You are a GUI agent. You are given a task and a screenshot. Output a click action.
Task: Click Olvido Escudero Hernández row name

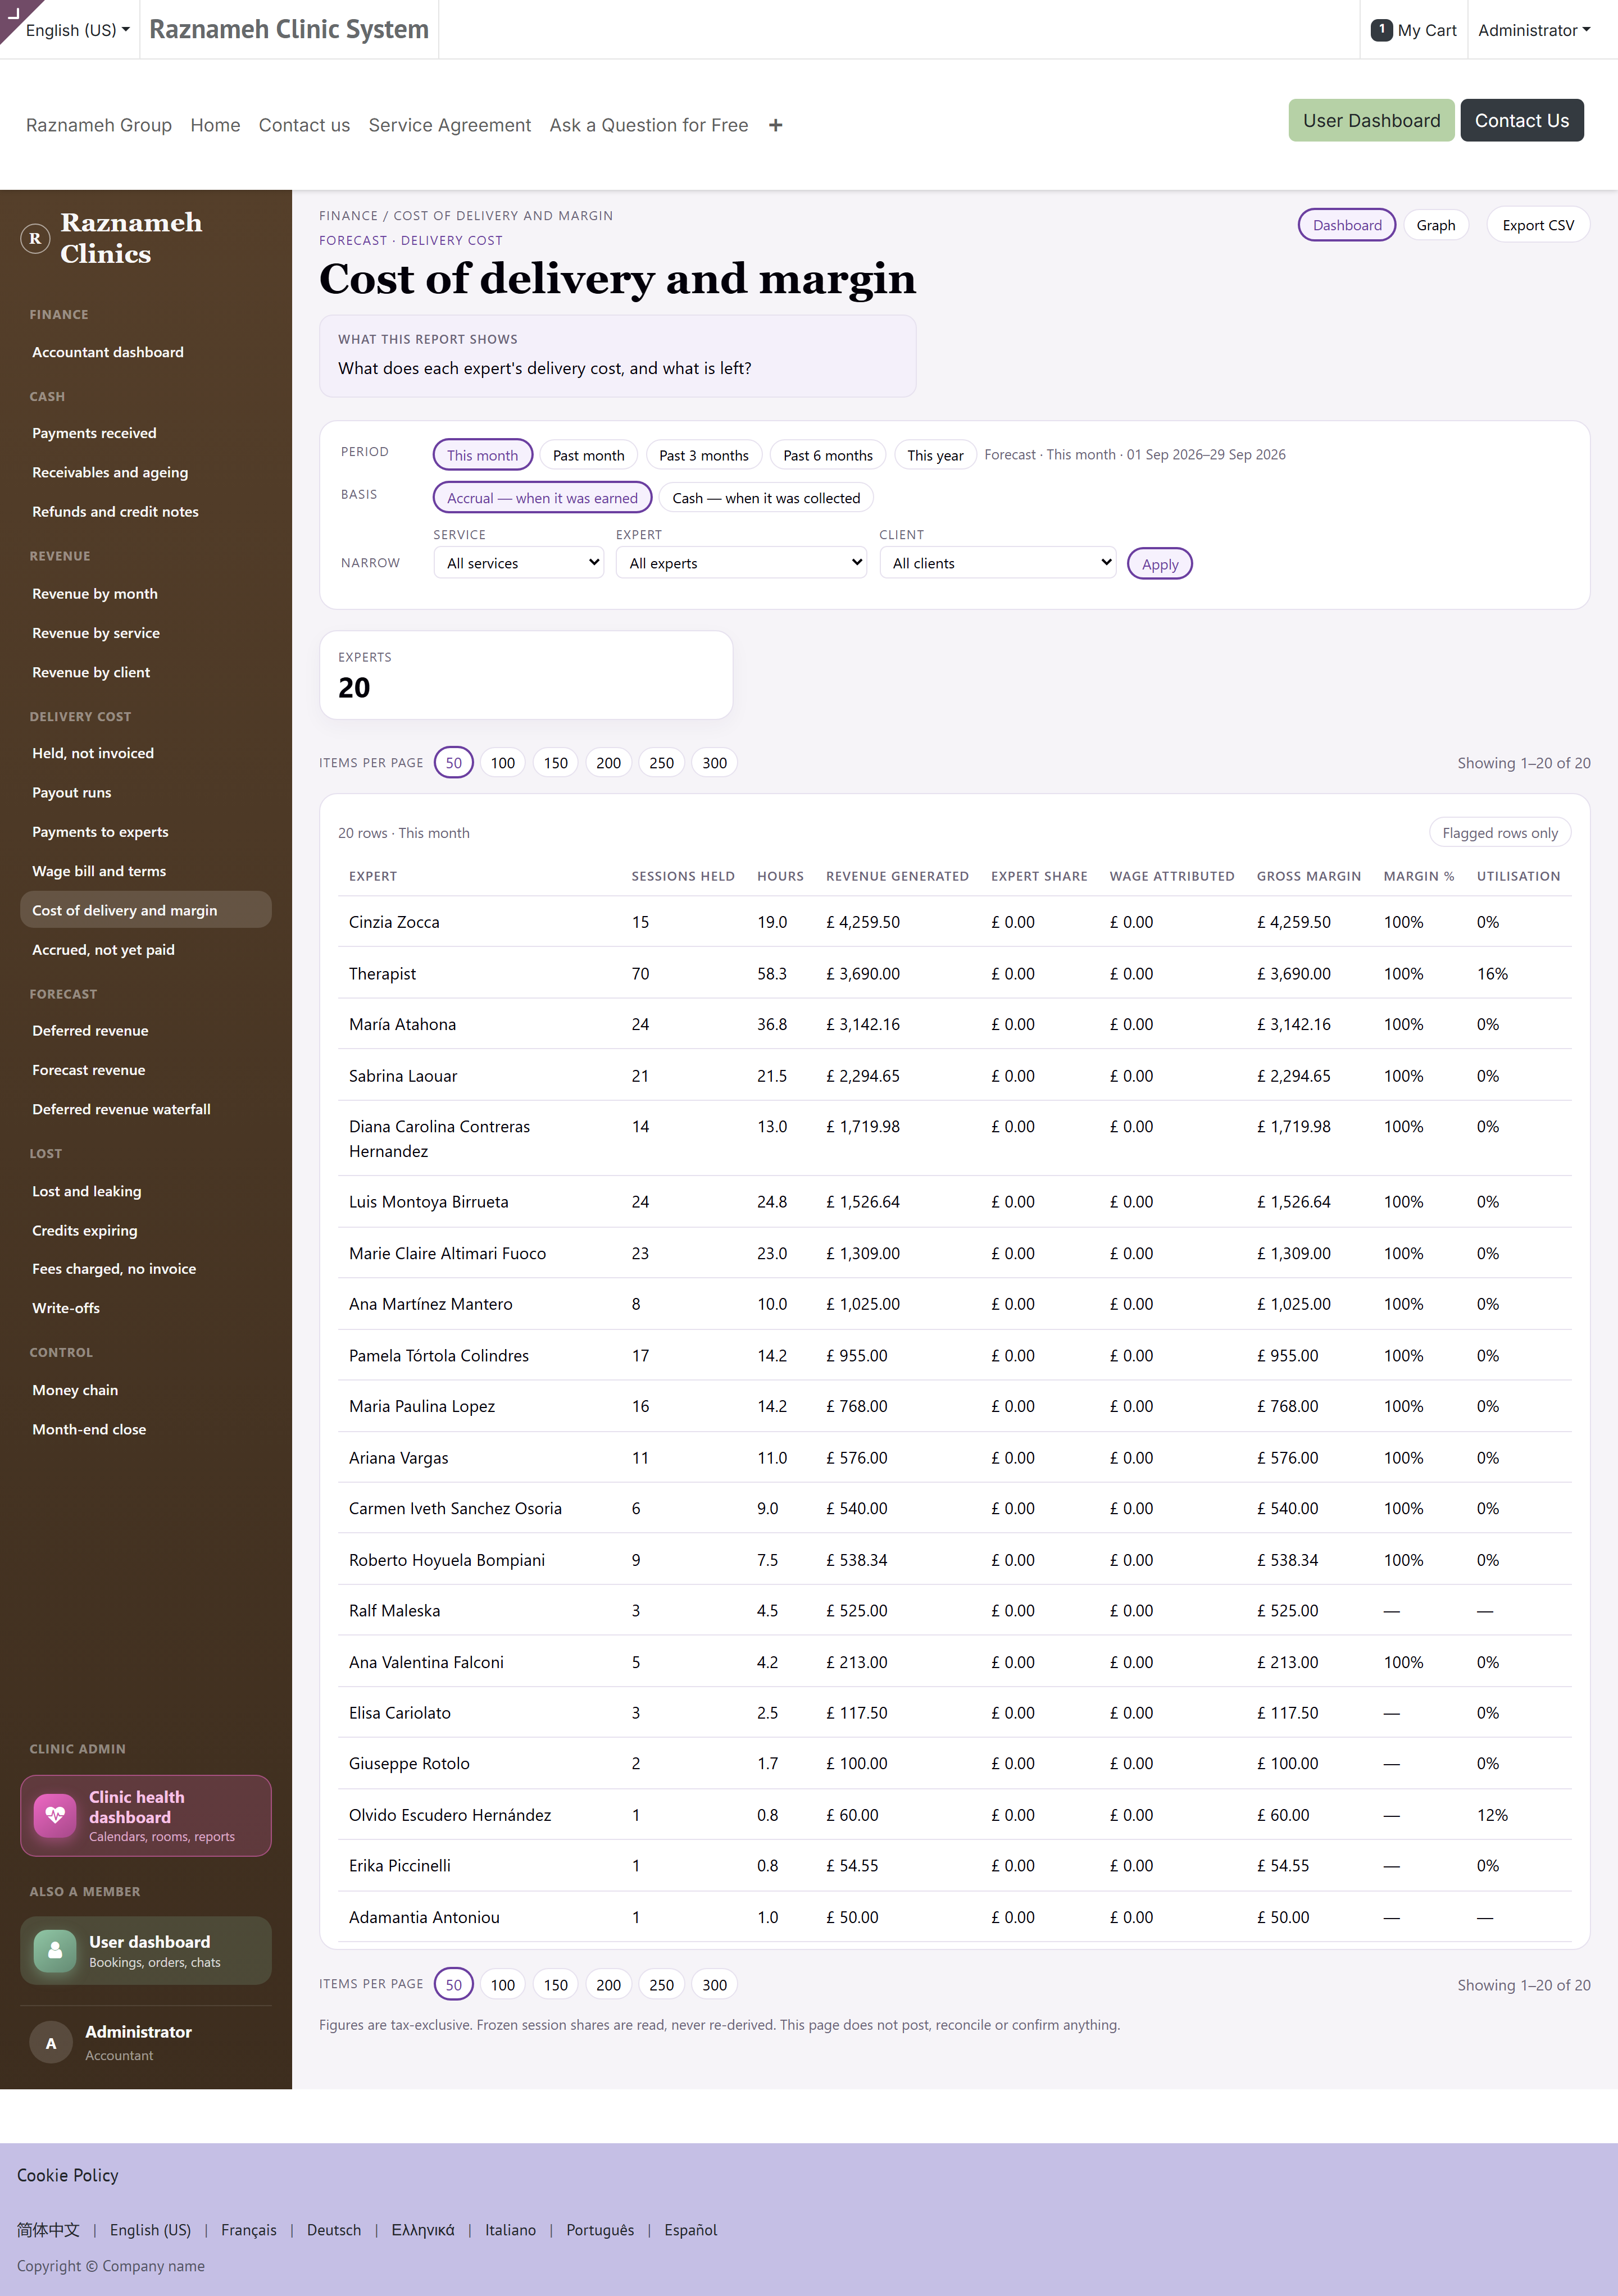click(450, 1815)
